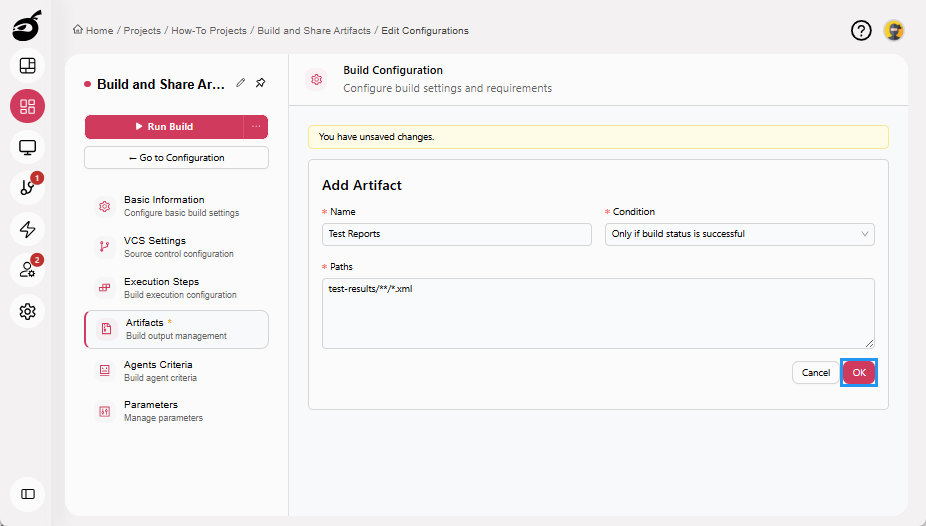926x526 pixels.
Task: Open the user settings icon with badge
Action: pyautogui.click(x=27, y=270)
